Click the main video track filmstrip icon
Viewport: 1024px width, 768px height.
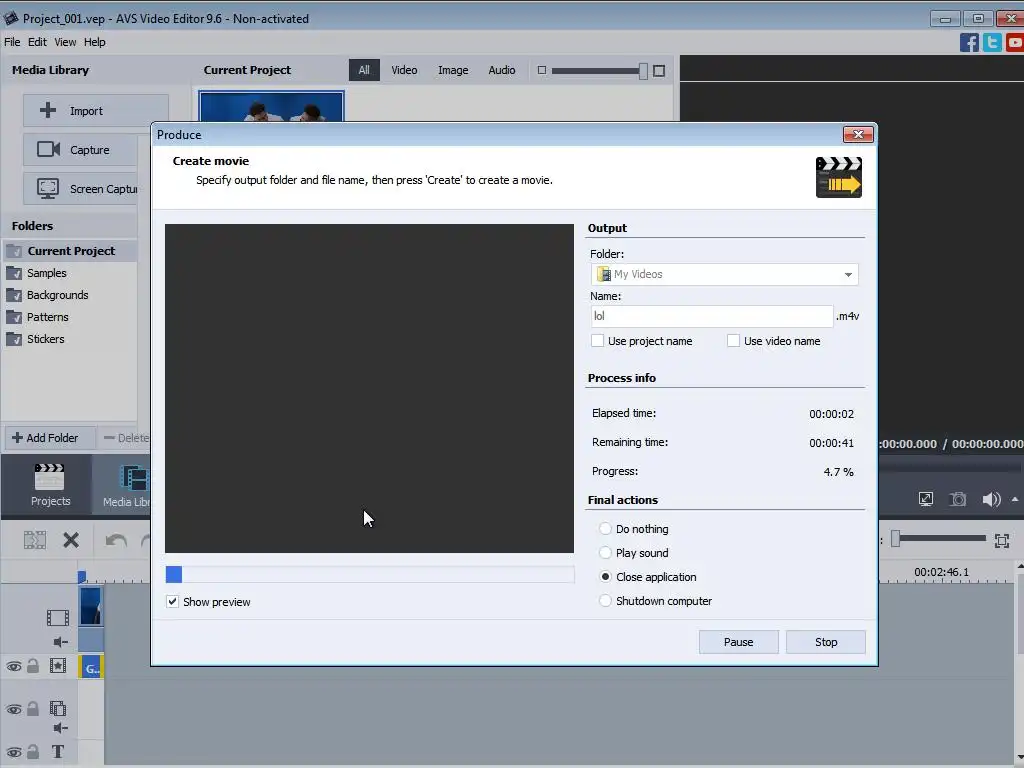57,617
